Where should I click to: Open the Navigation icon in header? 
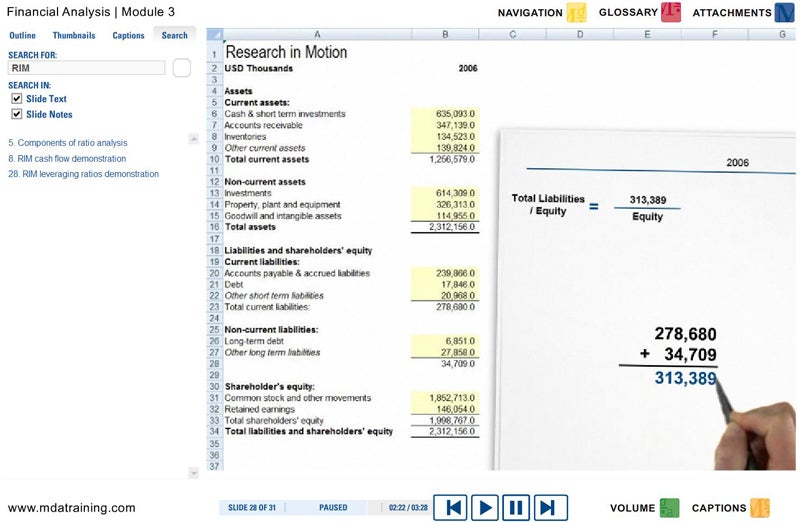tap(577, 13)
